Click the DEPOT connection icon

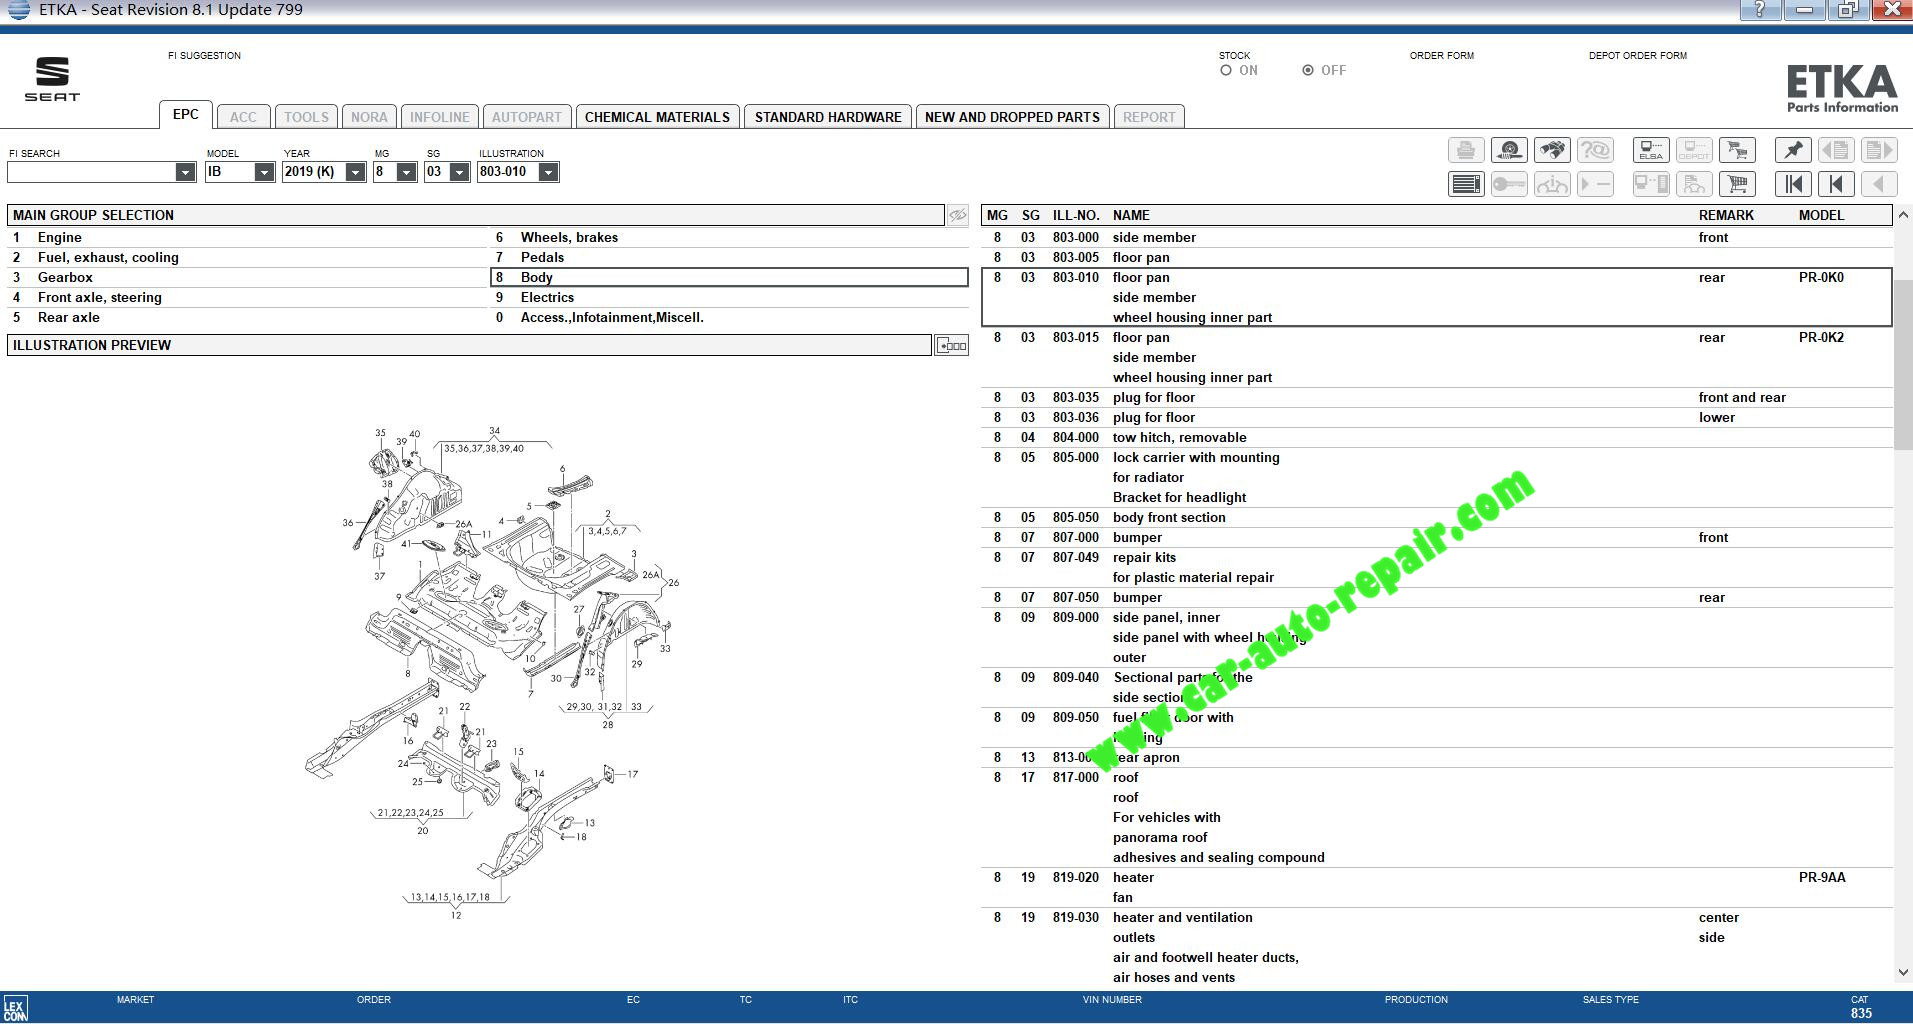pos(1694,151)
